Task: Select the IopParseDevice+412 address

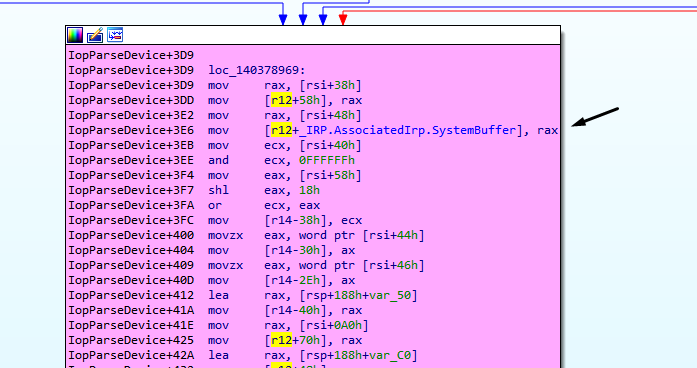Action: (131, 296)
